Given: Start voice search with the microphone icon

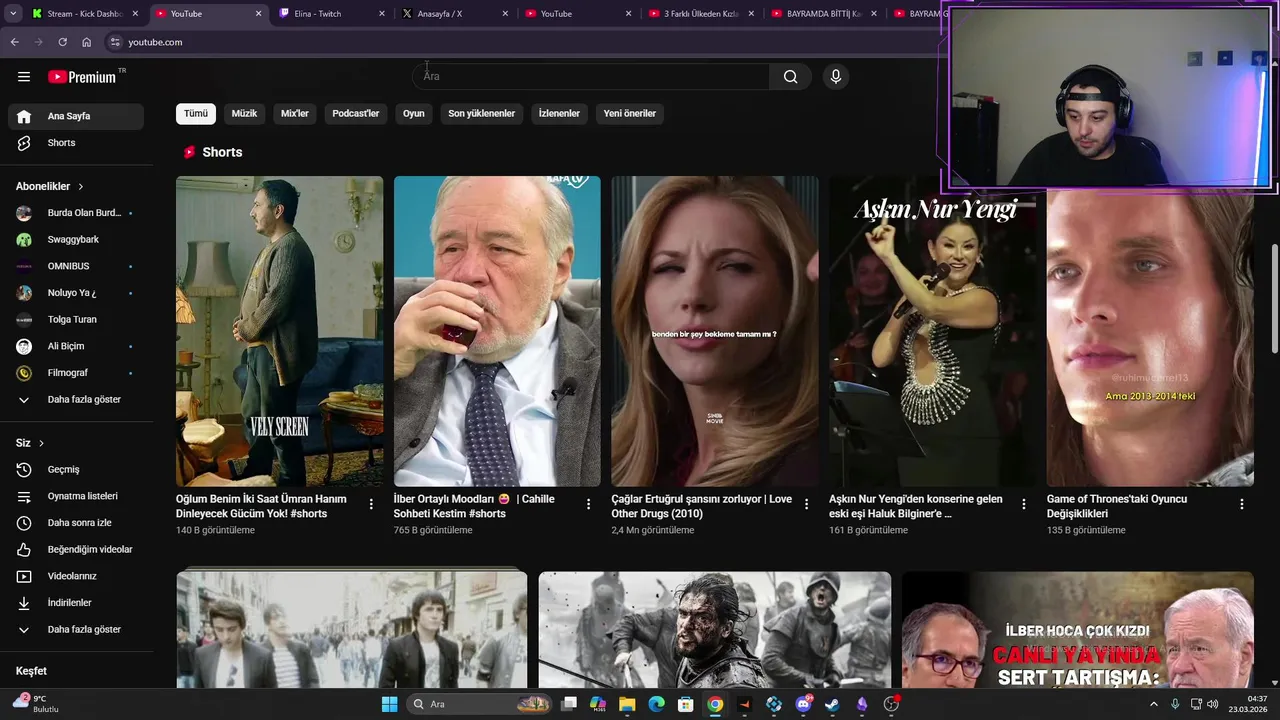Looking at the screenshot, I should click(836, 77).
